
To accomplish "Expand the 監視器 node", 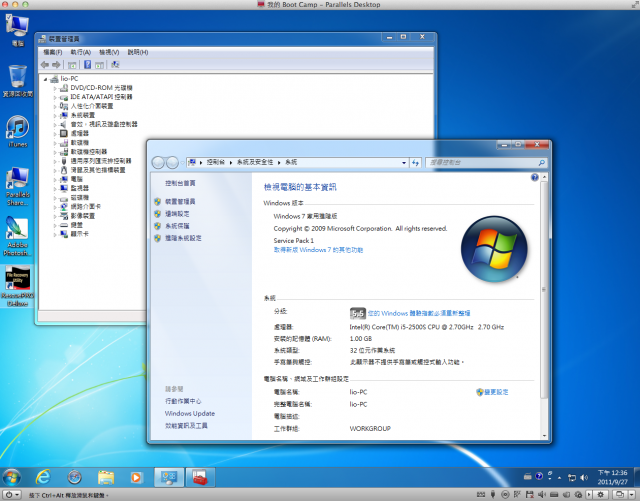I will (55, 188).
